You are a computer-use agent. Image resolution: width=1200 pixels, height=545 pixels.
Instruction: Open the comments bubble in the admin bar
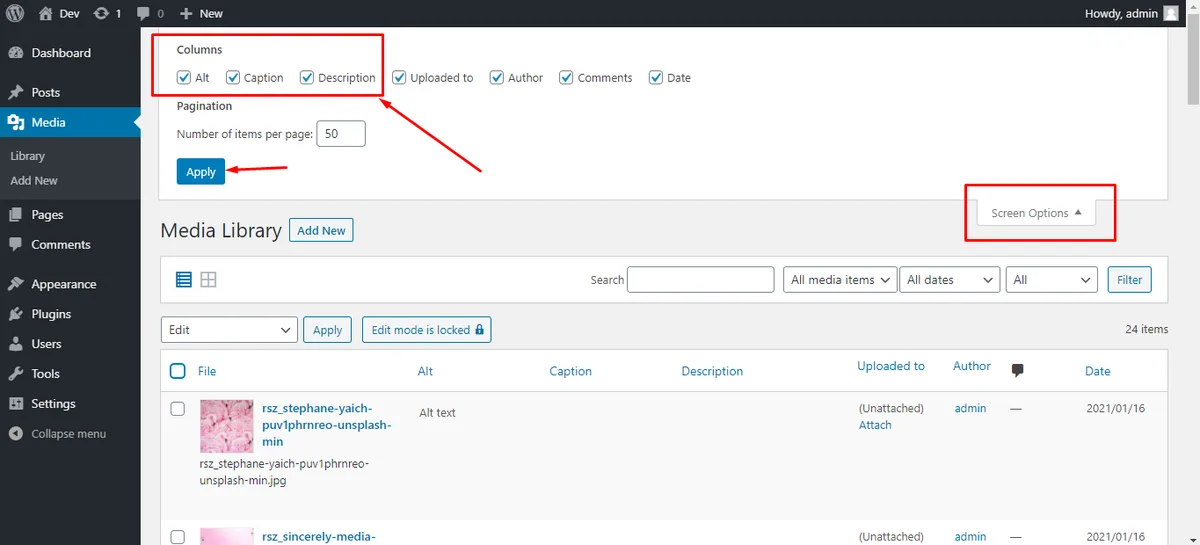(x=150, y=13)
